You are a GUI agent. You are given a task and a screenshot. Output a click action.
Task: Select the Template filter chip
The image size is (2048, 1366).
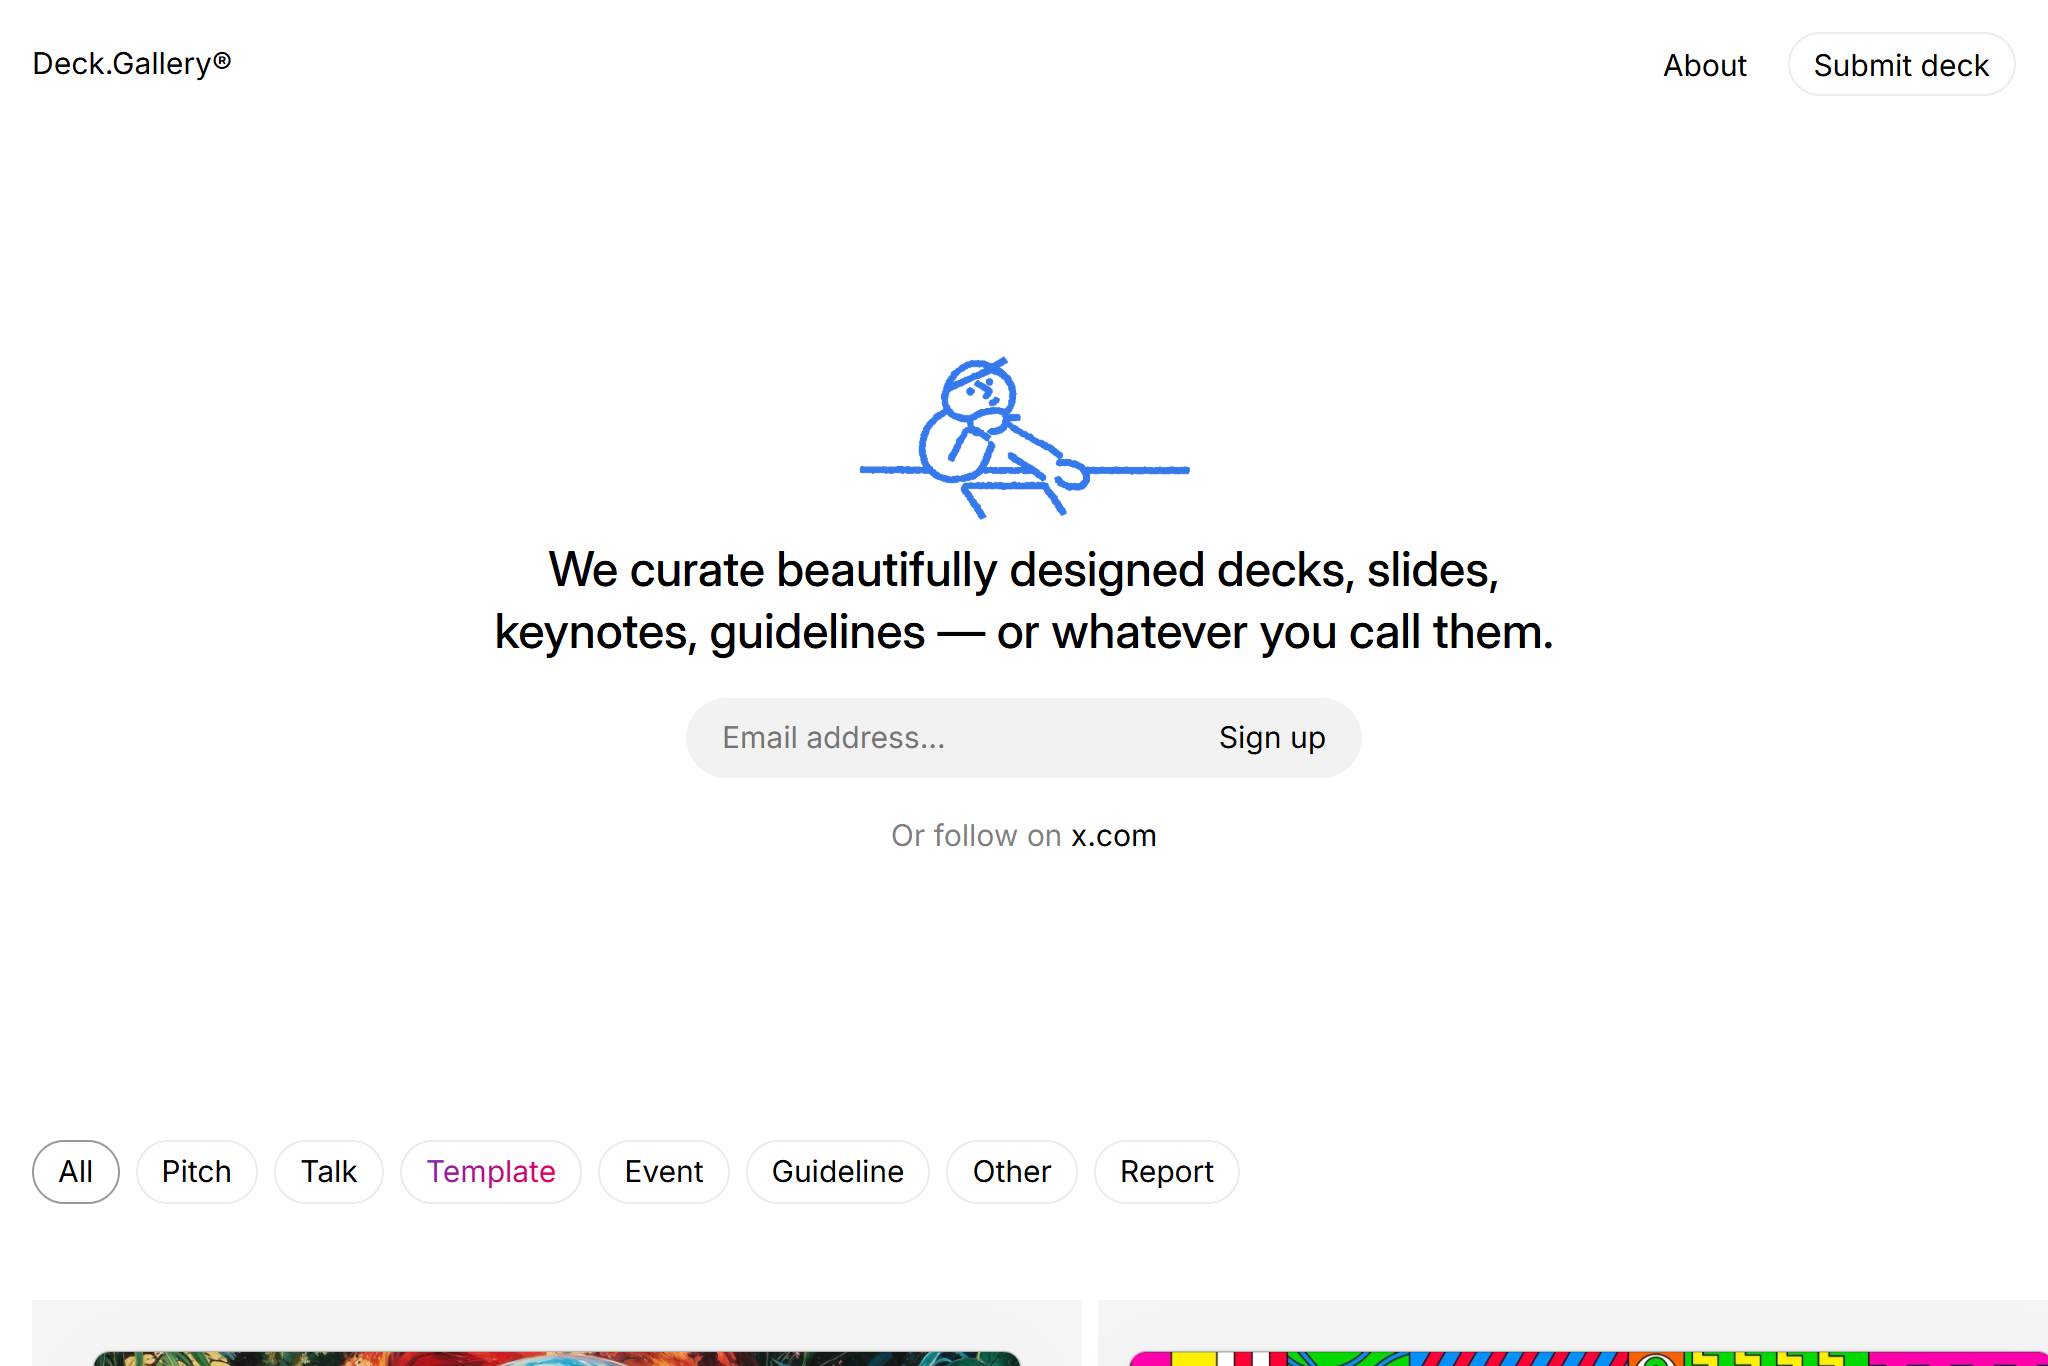point(491,1171)
